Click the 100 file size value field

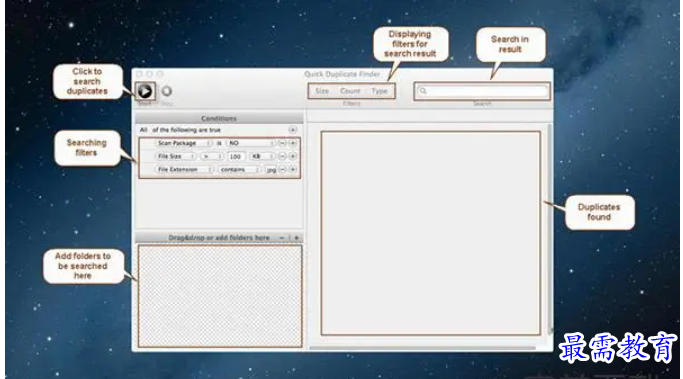236,156
